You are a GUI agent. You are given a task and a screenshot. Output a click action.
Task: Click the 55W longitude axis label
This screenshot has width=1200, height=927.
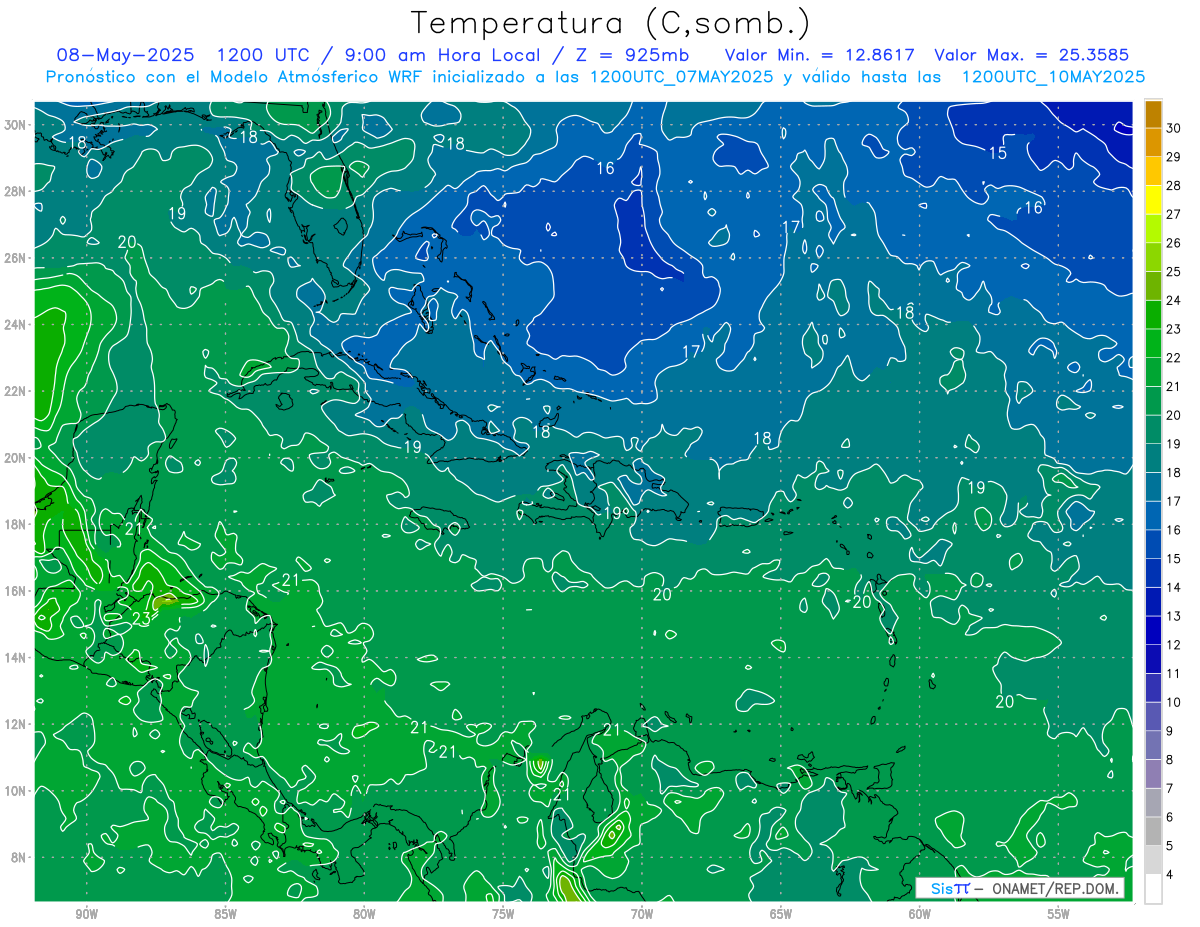[1059, 915]
